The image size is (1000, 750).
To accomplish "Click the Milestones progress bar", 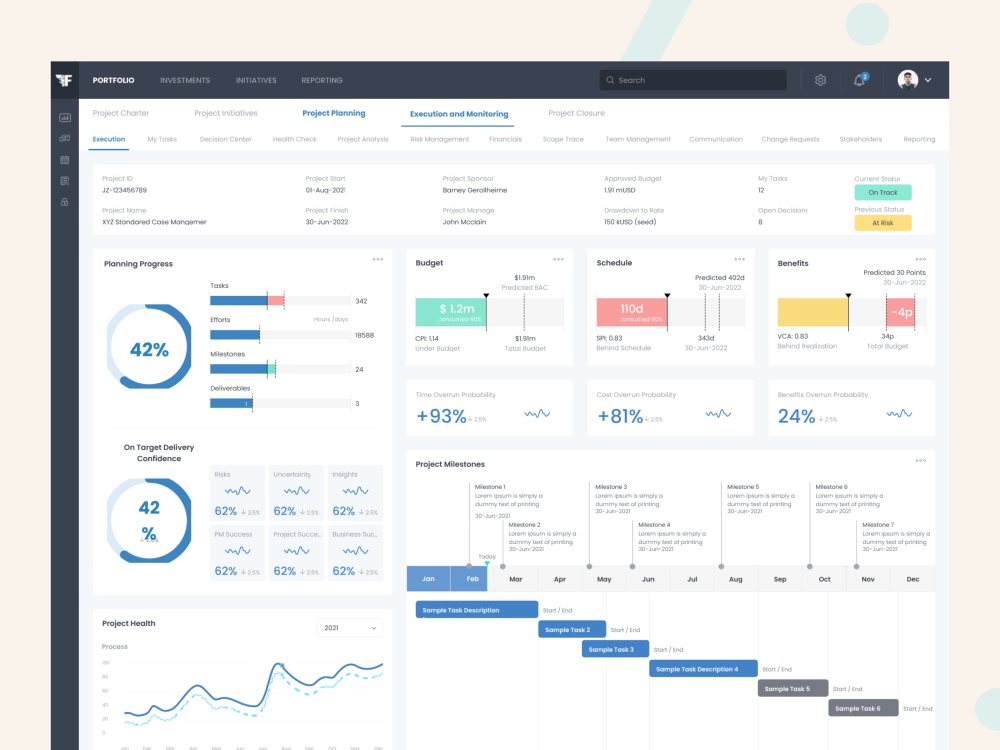I will click(281, 369).
